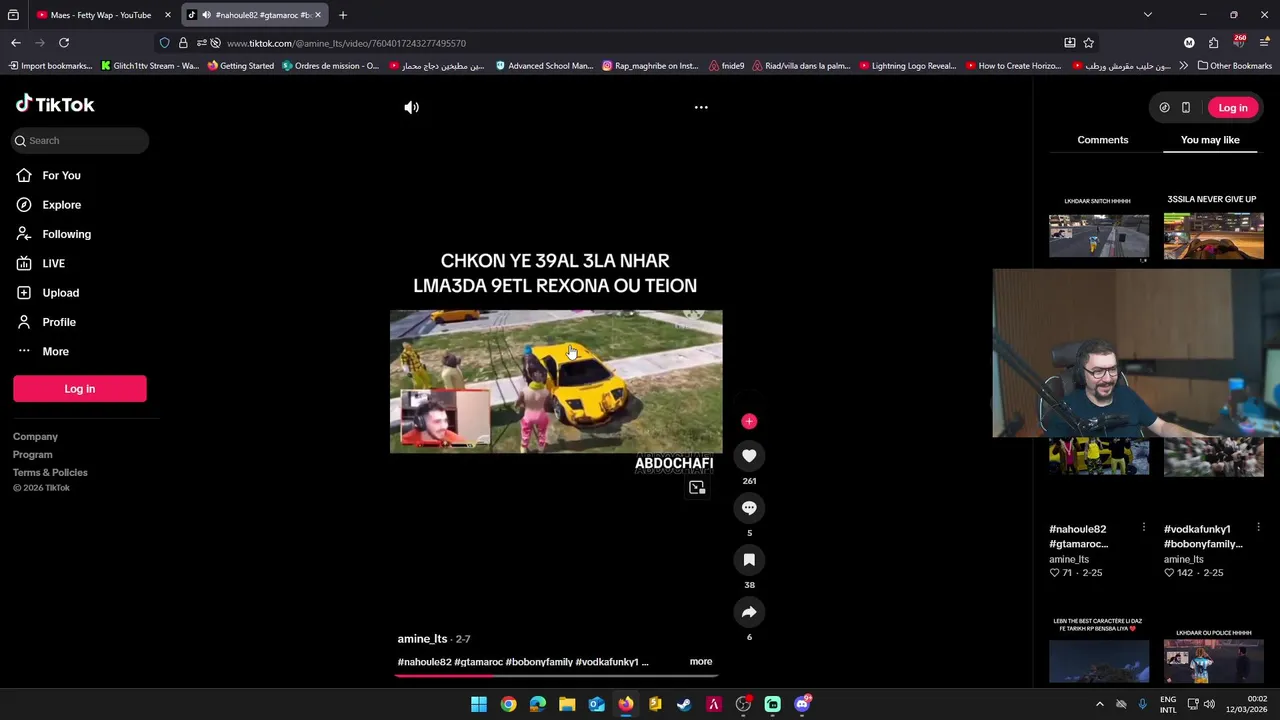Click the TikTok search field
1280x720 pixels.
click(x=81, y=140)
